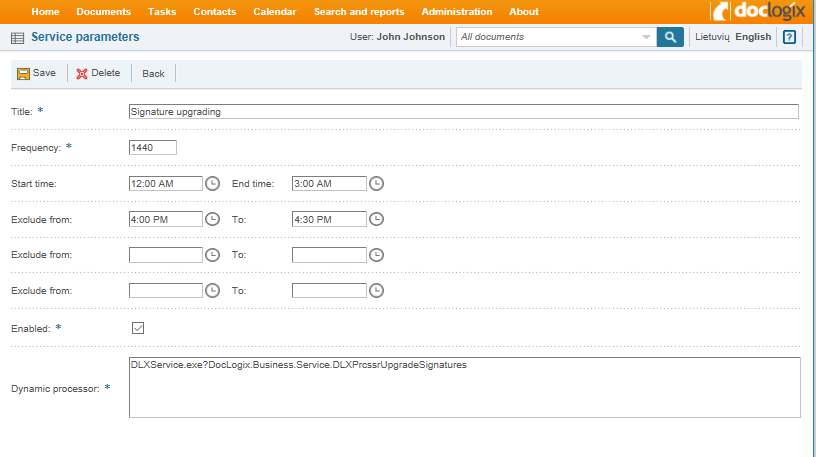Click the Back button

153,74
